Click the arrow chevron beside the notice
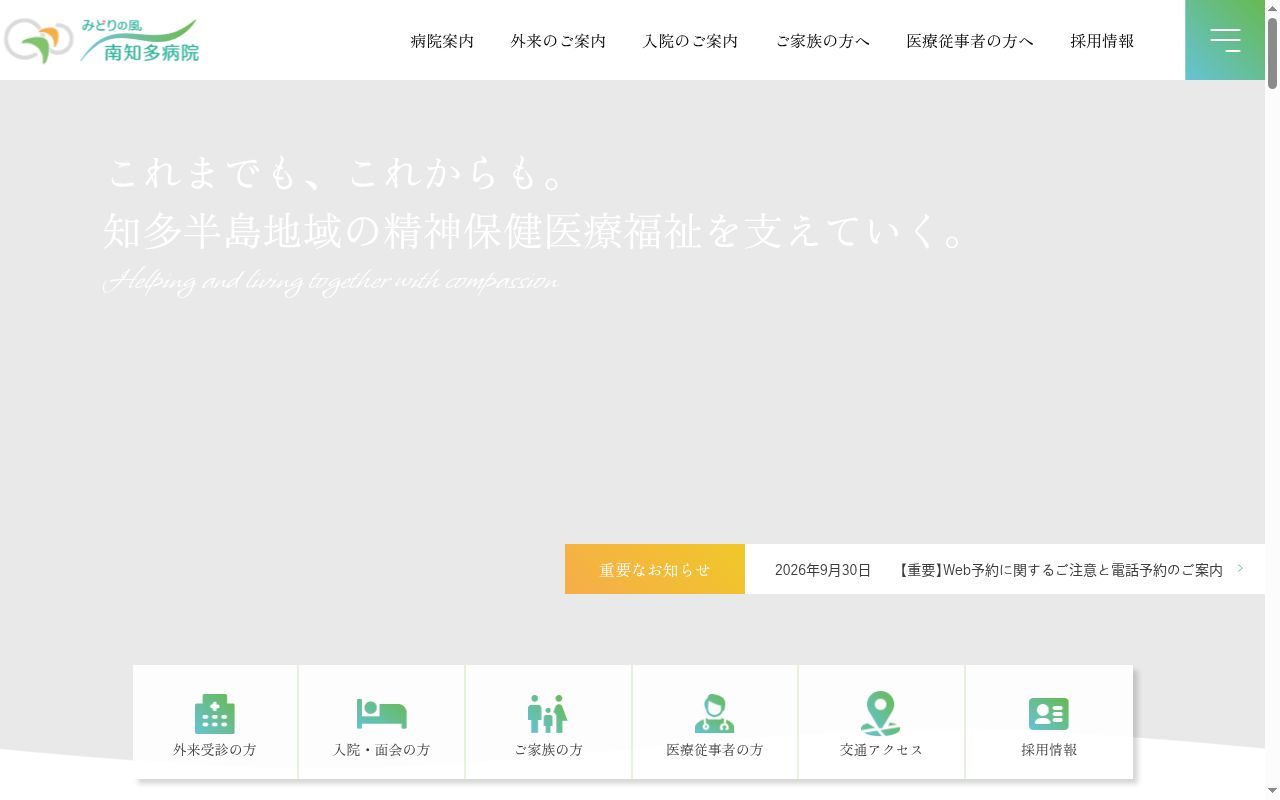Image resolution: width=1280 pixels, height=800 pixels. tap(1241, 568)
